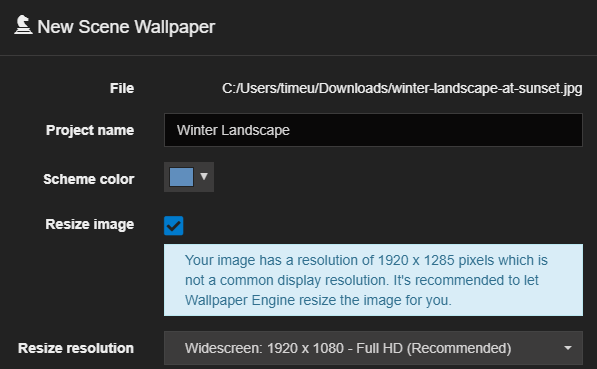The width and height of the screenshot is (597, 369).
Task: Place the cursor after the Winter Landscape text
Action: [x=291, y=130]
